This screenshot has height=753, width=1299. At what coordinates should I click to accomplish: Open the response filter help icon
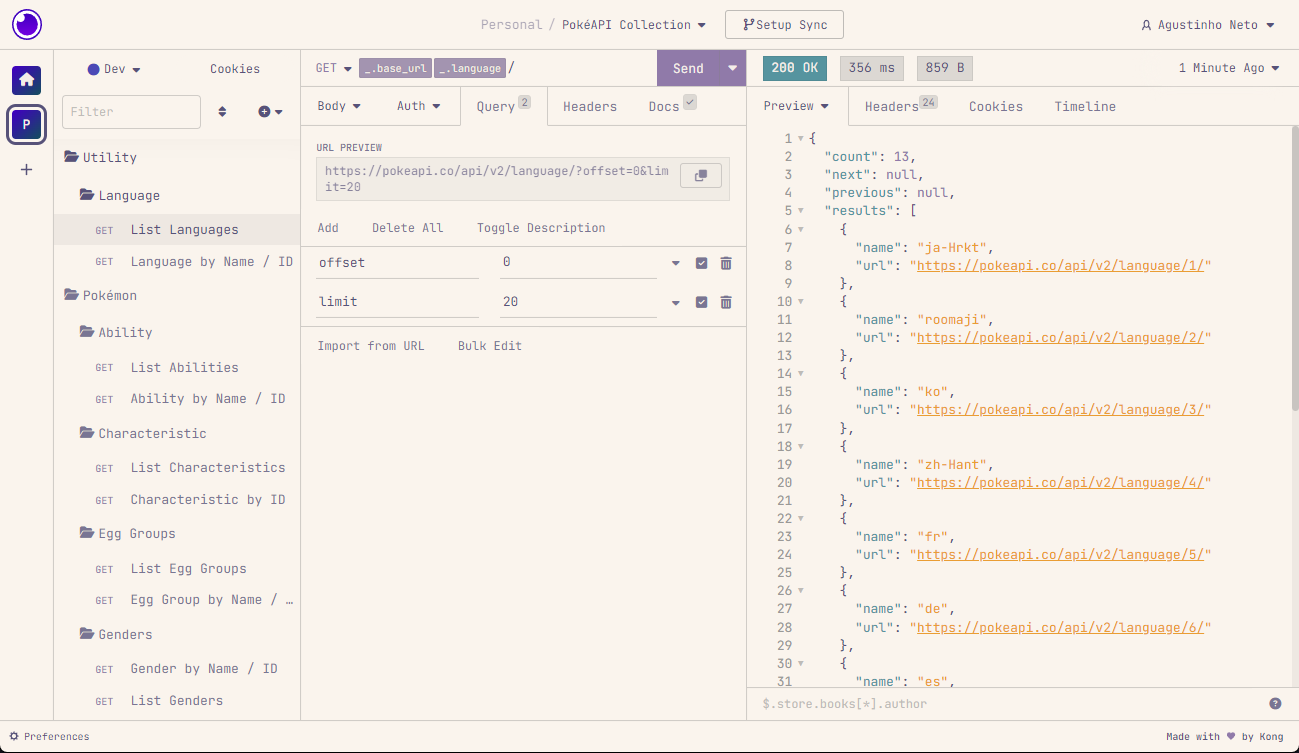pyautogui.click(x=1276, y=704)
